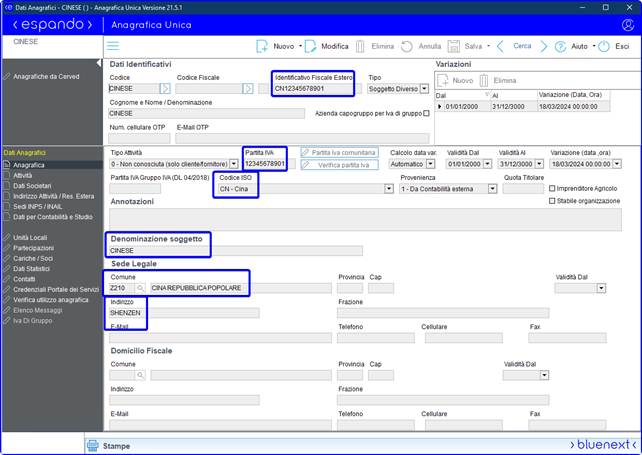
Task: Open the Calcolo data var. Automatico dropdown
Action: point(430,164)
